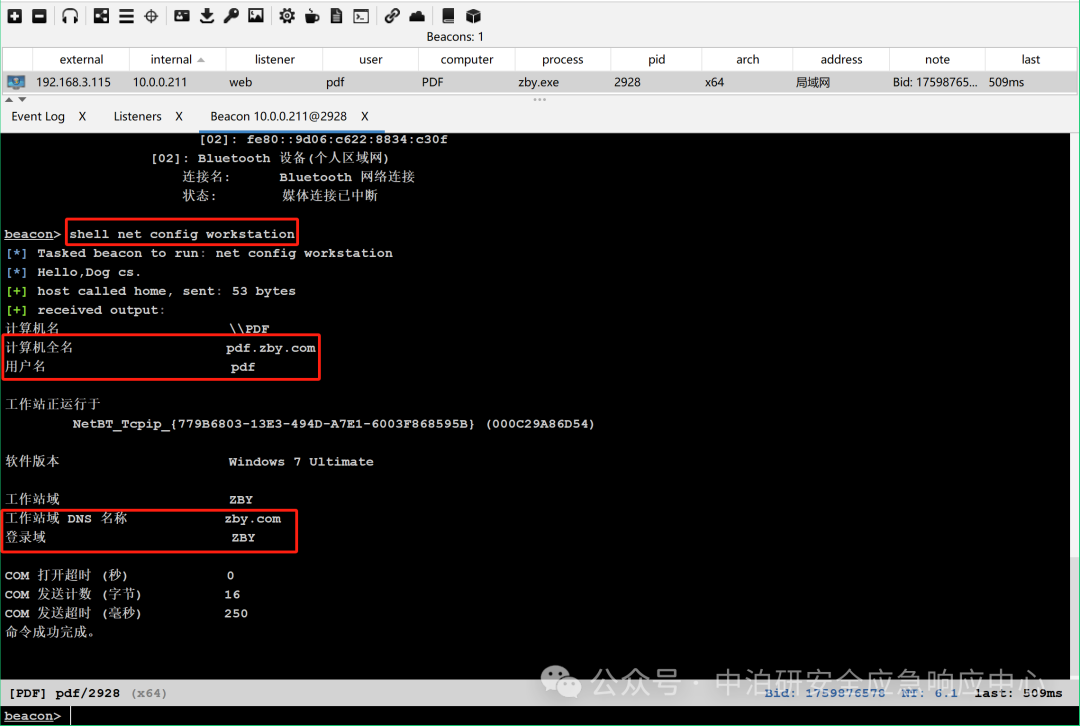Click the zby.com DNS name value
The width and height of the screenshot is (1080, 726).
[253, 519]
